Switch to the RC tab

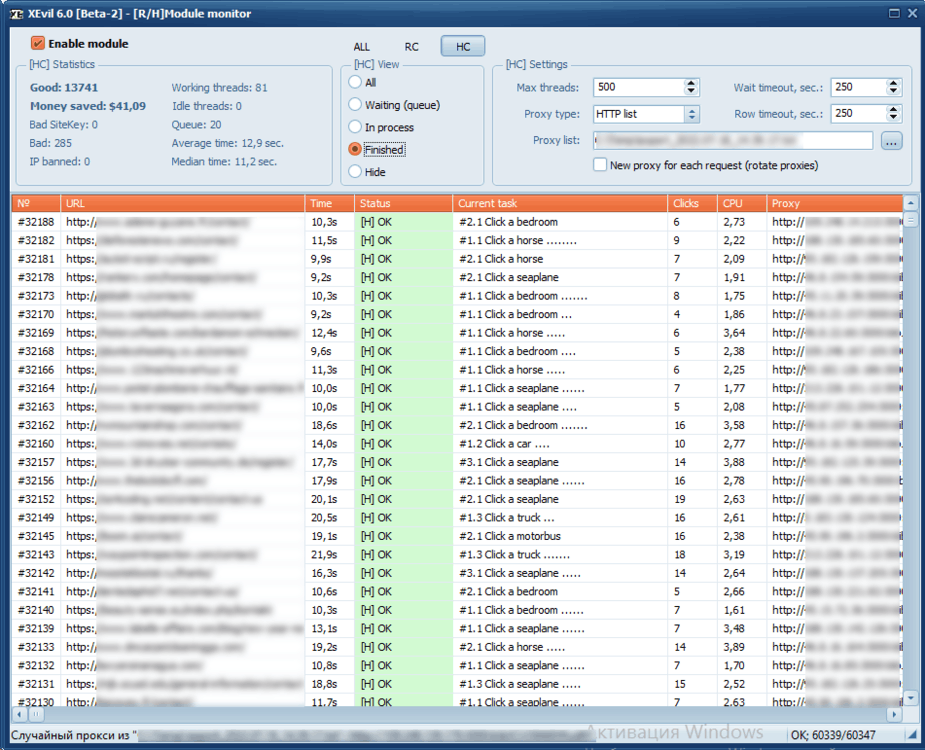pyautogui.click(x=411, y=45)
